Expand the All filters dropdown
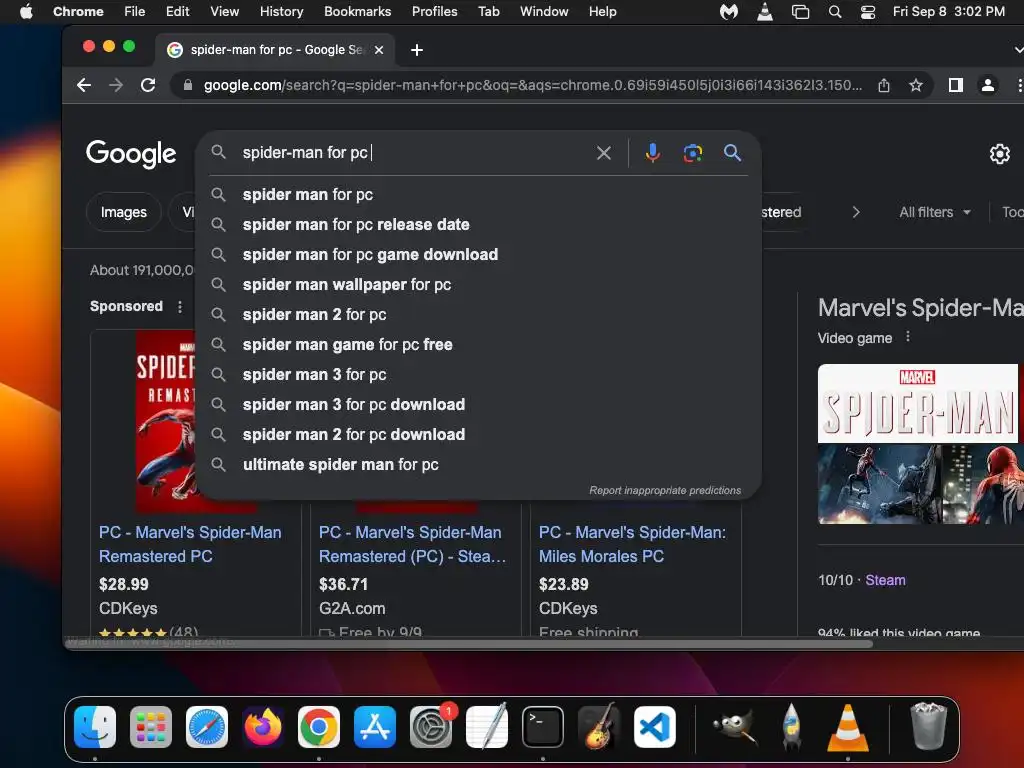The height and width of the screenshot is (768, 1024). [x=935, y=212]
